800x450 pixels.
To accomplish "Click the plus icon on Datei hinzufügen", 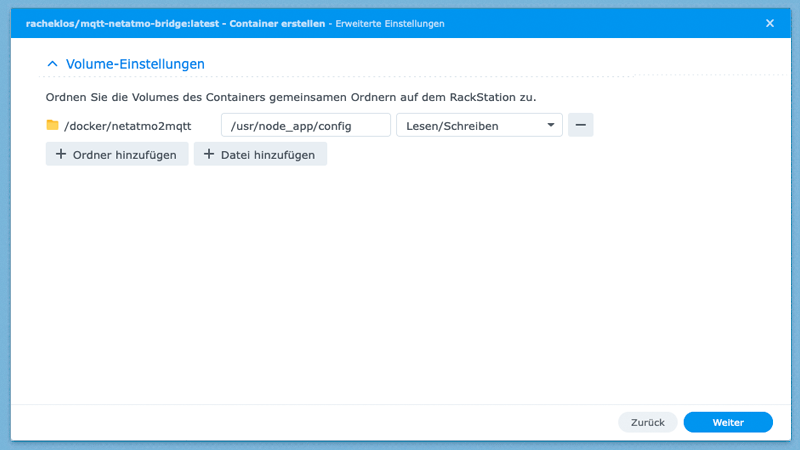I will click(x=209, y=155).
